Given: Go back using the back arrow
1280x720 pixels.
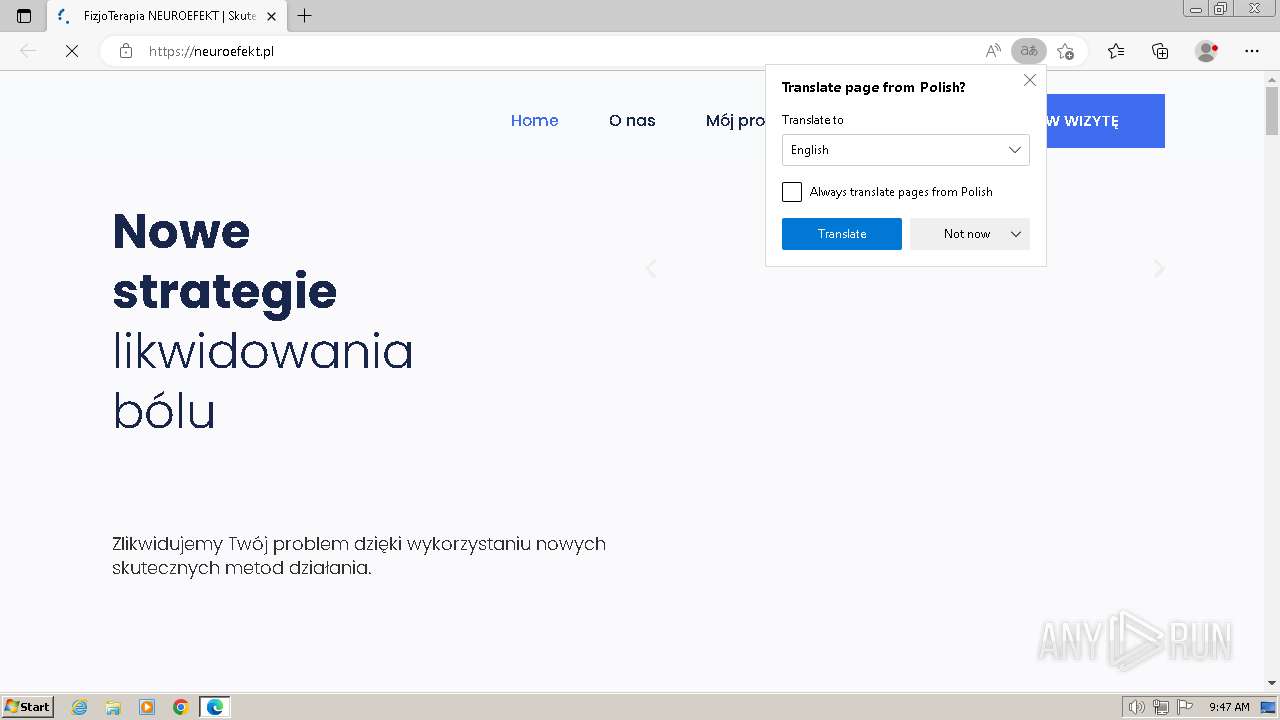Looking at the screenshot, I should coord(28,51).
